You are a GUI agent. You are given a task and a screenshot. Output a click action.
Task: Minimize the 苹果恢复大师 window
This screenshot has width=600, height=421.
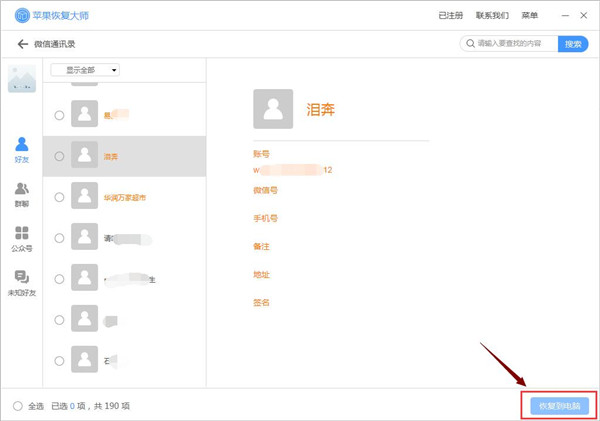(565, 15)
